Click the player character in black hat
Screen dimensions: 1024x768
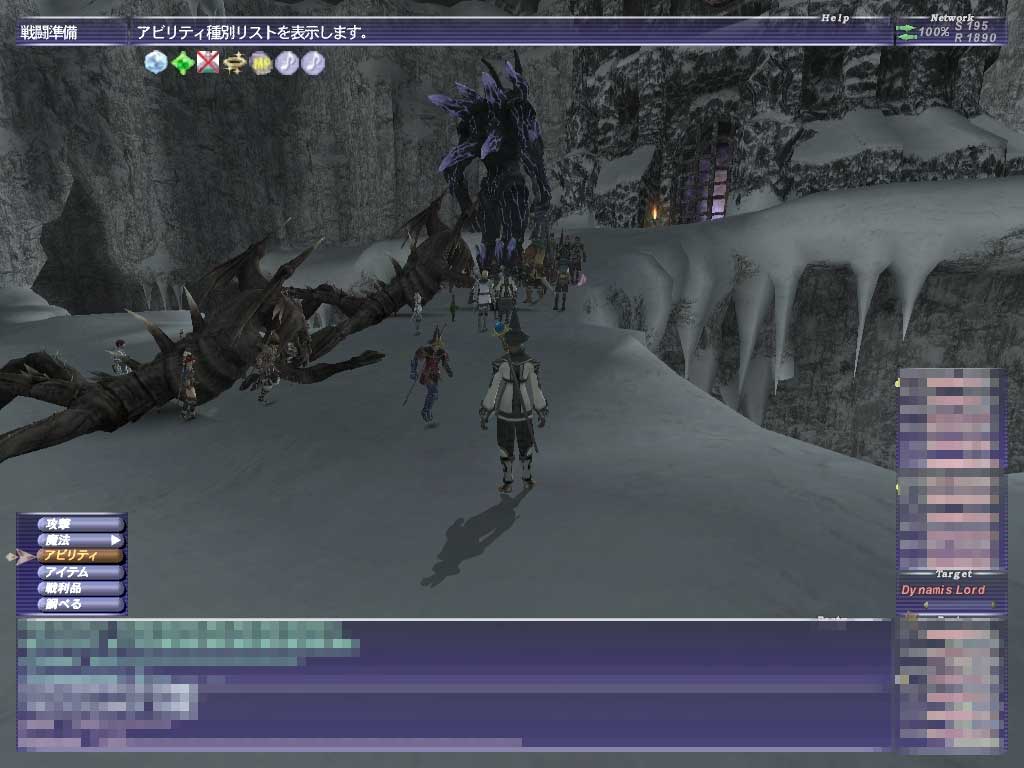coord(514,405)
